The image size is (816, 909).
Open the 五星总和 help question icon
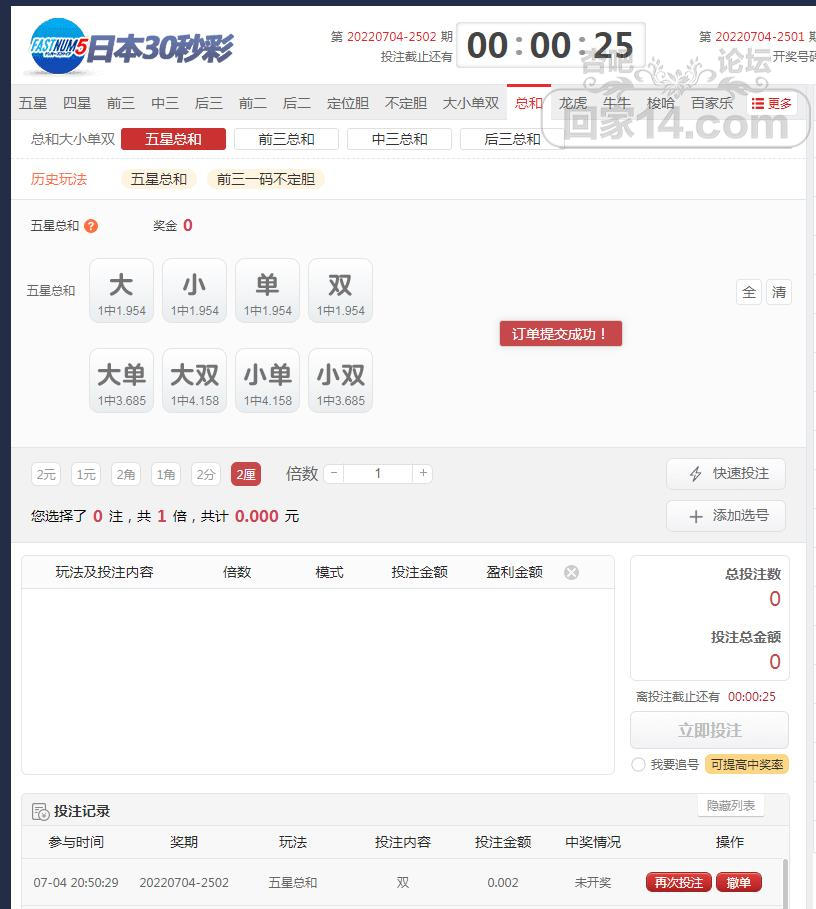tap(91, 226)
